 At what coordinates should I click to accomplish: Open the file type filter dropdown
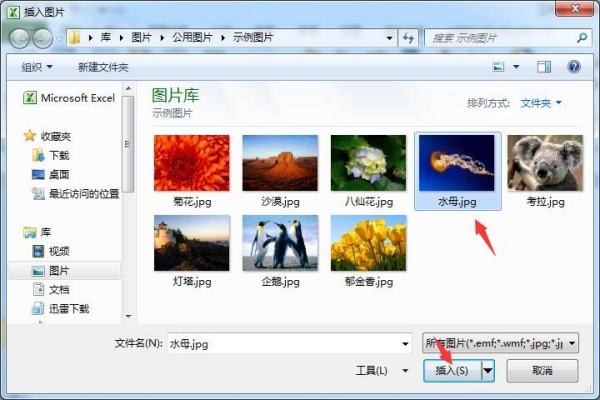pos(501,343)
